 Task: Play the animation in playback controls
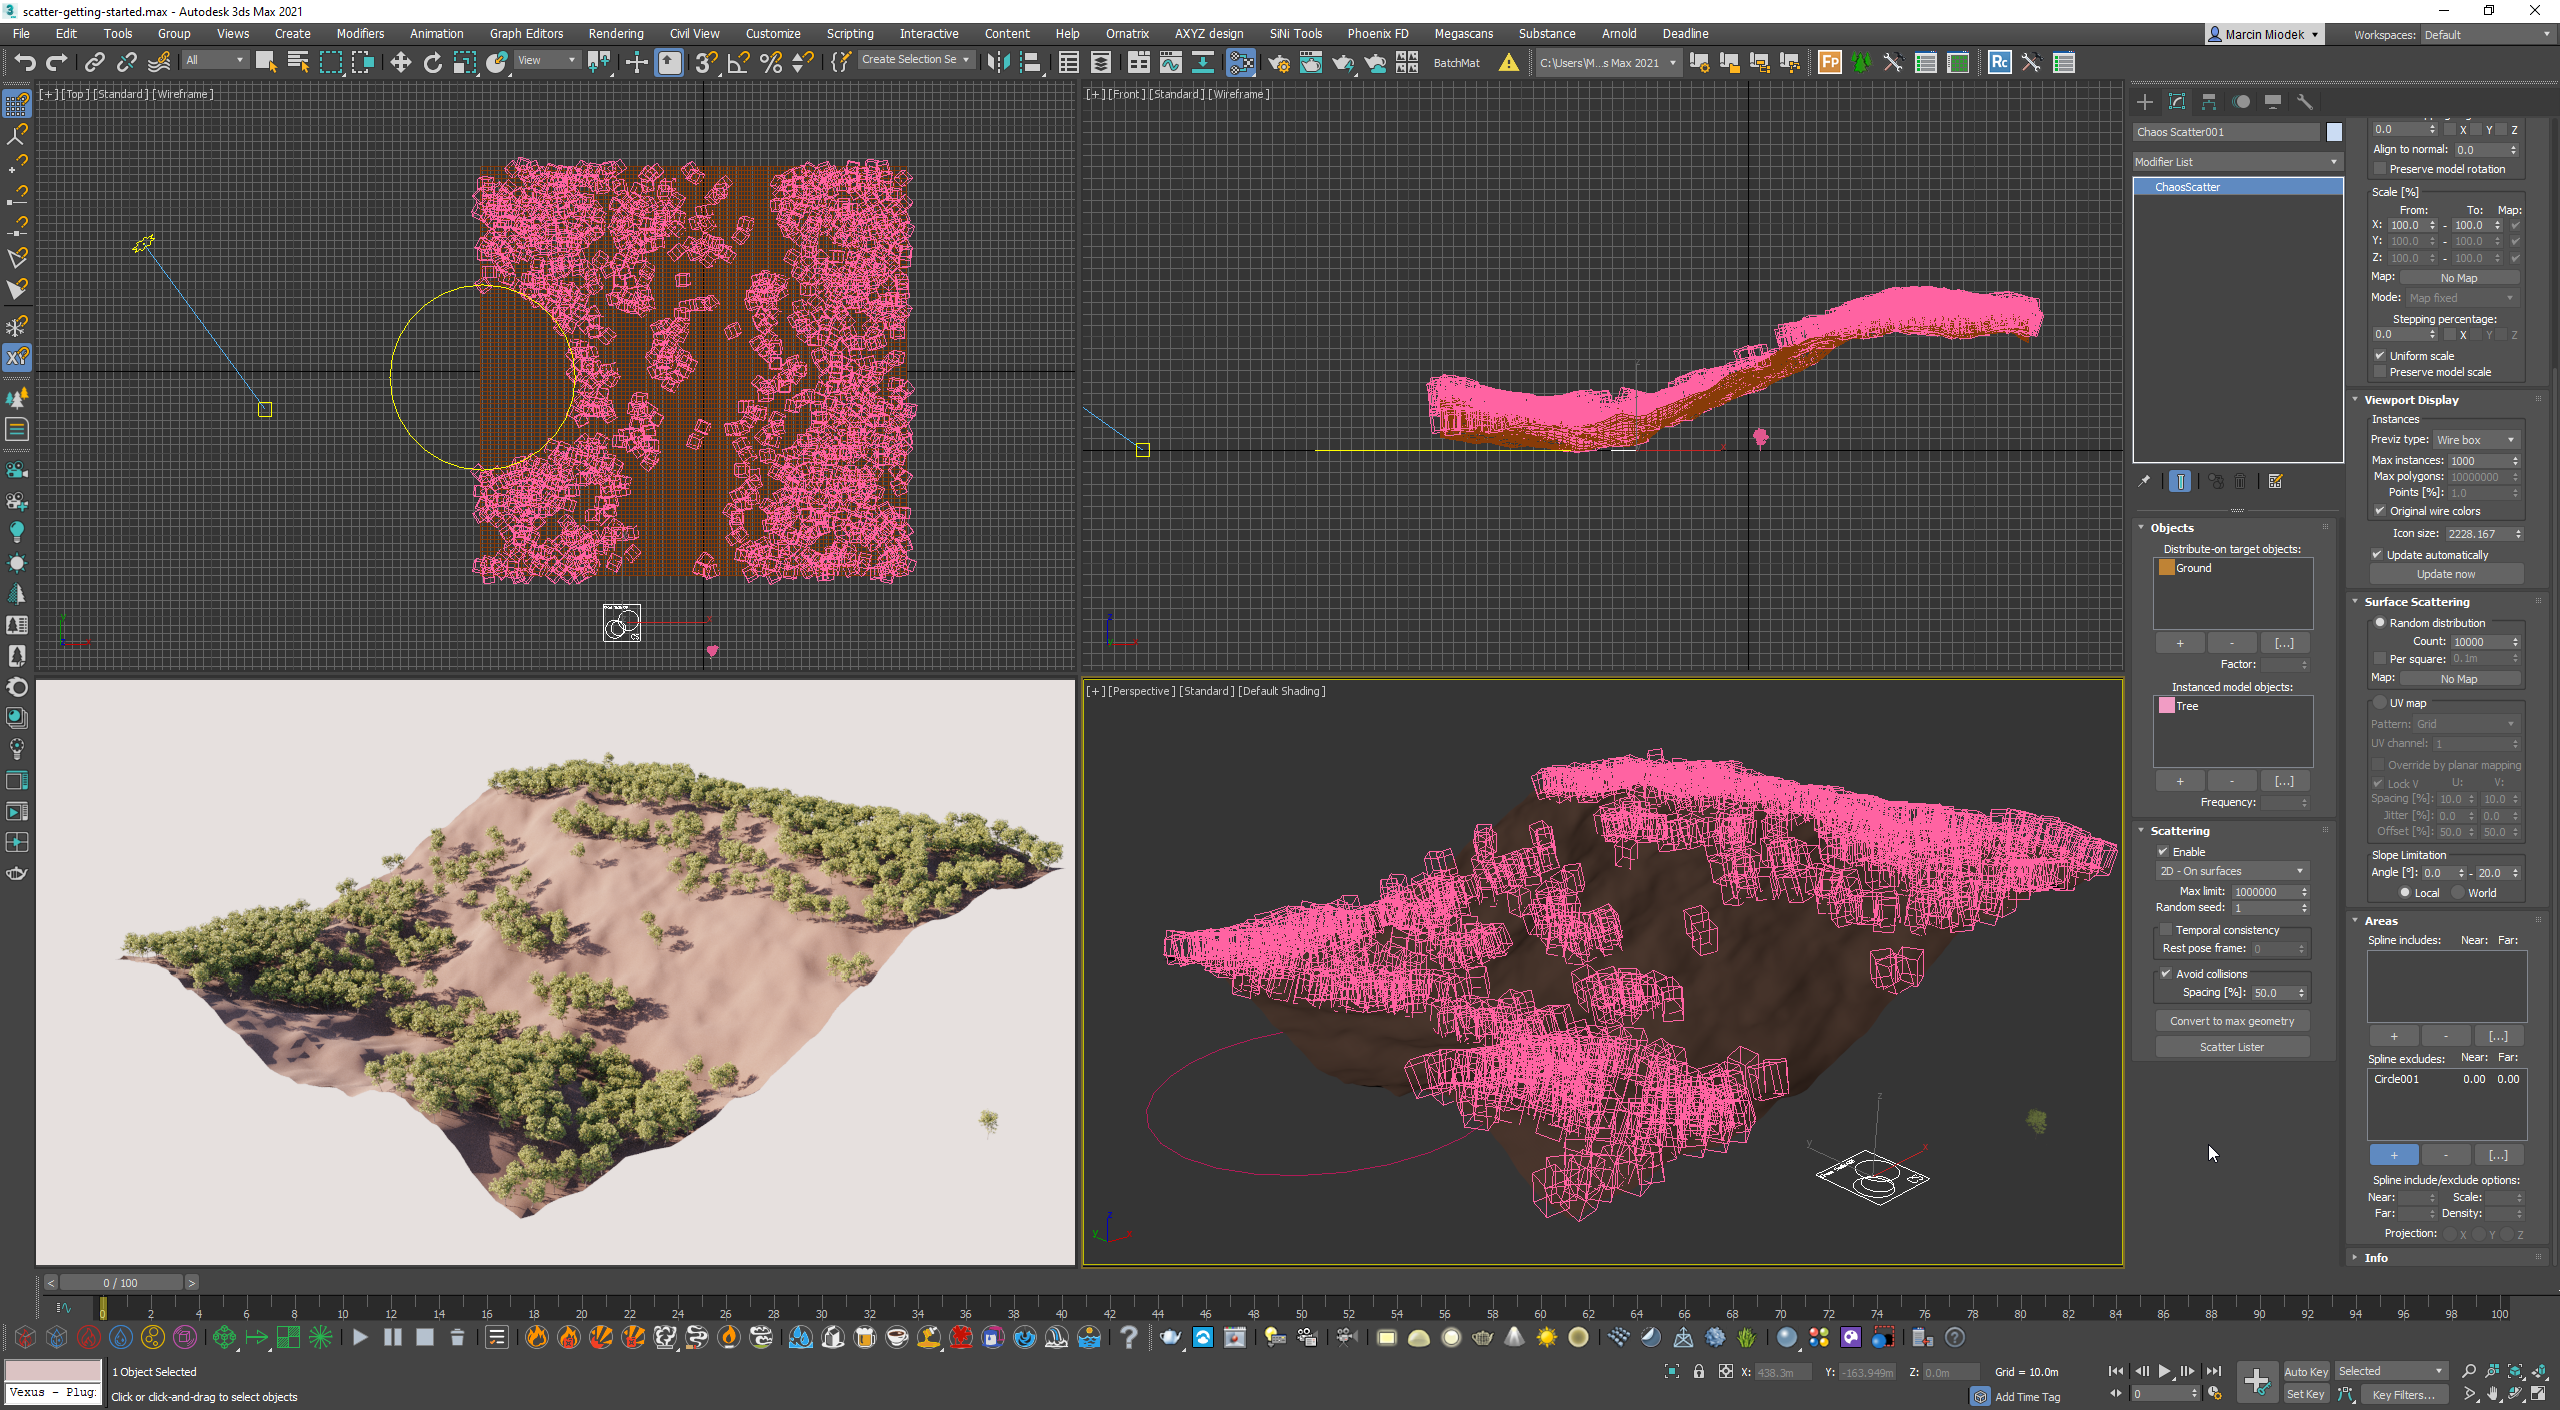tap(2164, 1371)
